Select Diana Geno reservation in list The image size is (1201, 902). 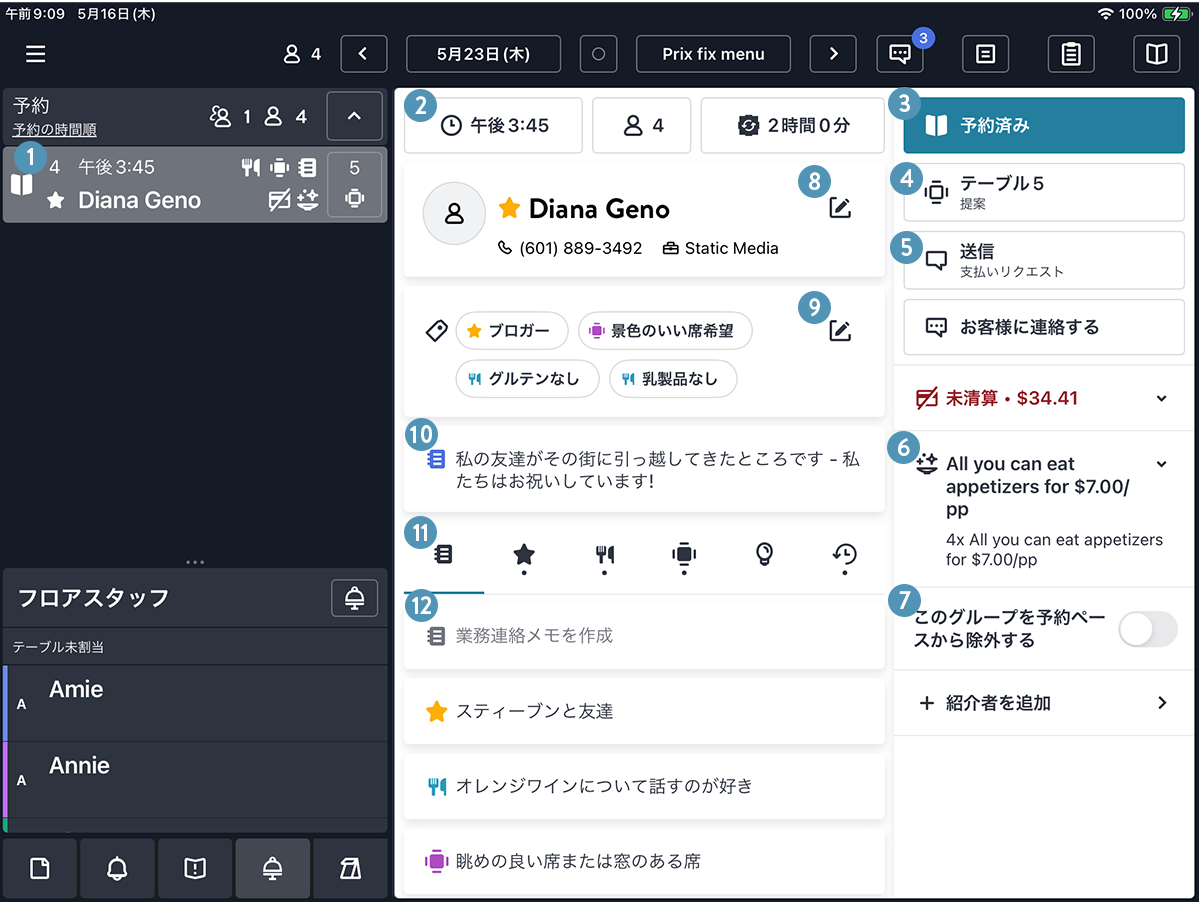click(x=195, y=184)
